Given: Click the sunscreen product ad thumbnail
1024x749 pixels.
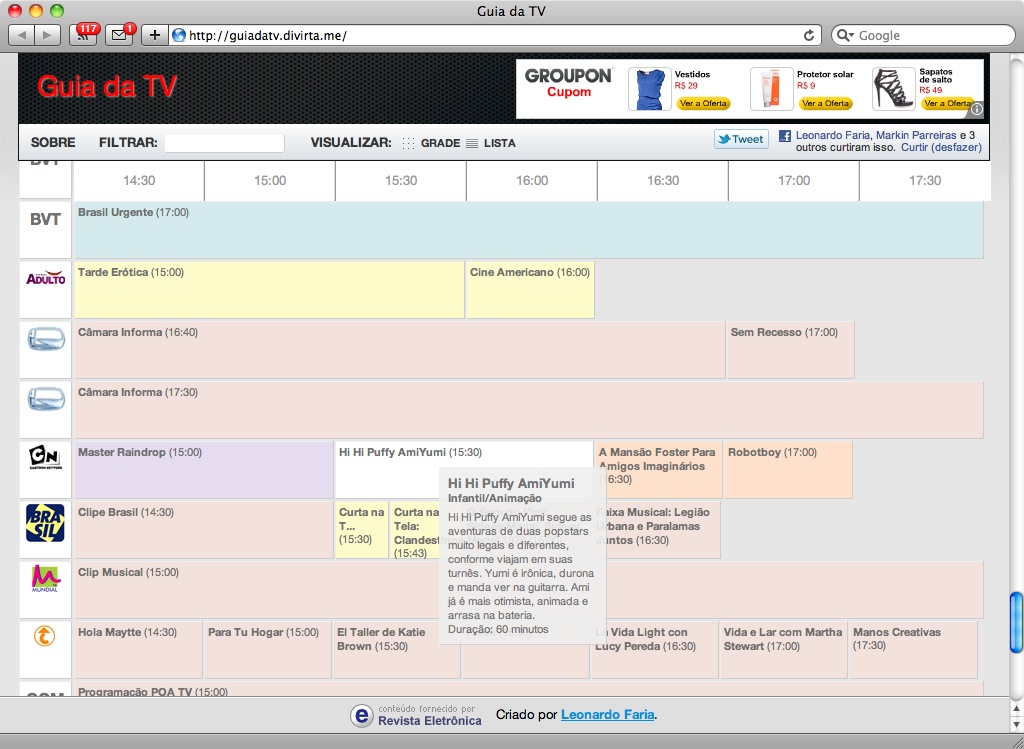Looking at the screenshot, I should click(771, 89).
